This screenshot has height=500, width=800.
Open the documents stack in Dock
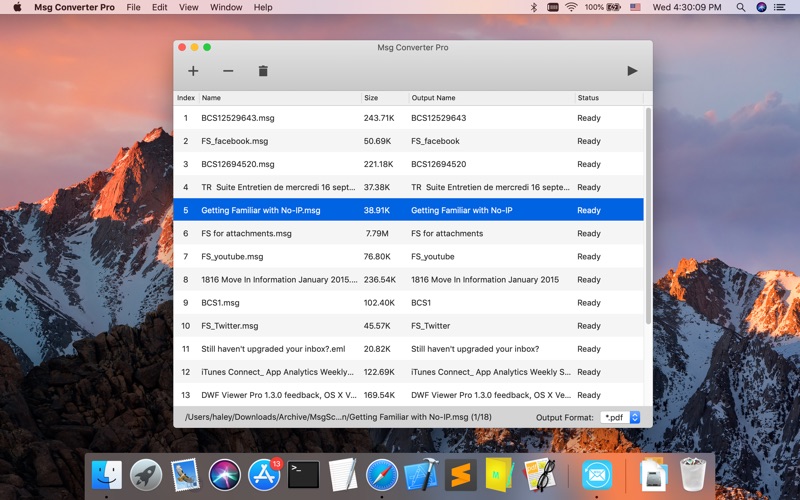coord(654,474)
